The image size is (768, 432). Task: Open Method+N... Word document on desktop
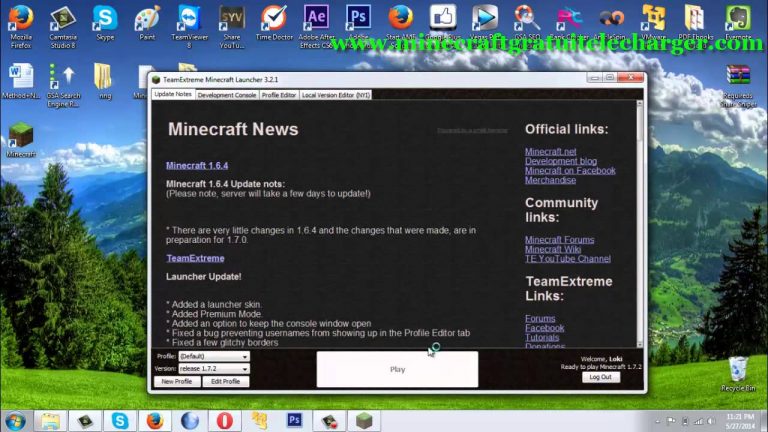pos(21,81)
